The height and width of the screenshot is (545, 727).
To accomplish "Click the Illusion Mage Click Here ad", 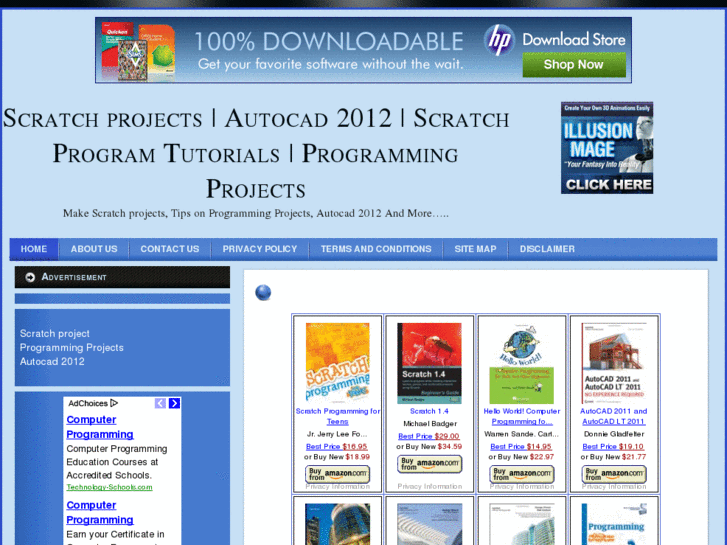I will [607, 148].
